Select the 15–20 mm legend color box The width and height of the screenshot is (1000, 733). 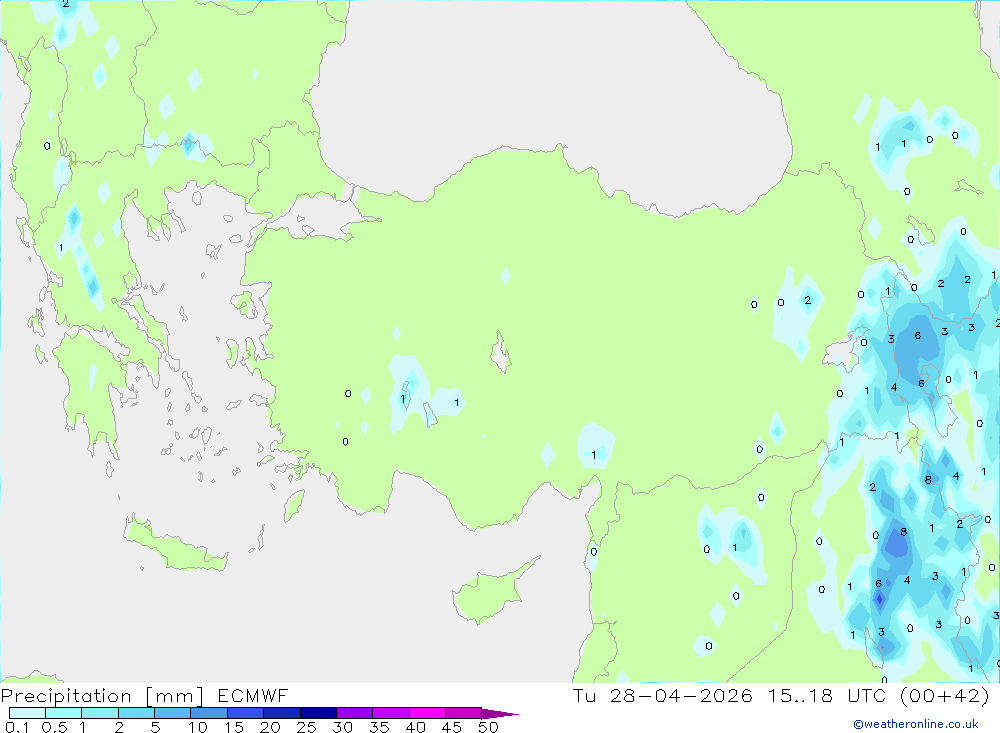pos(245,713)
